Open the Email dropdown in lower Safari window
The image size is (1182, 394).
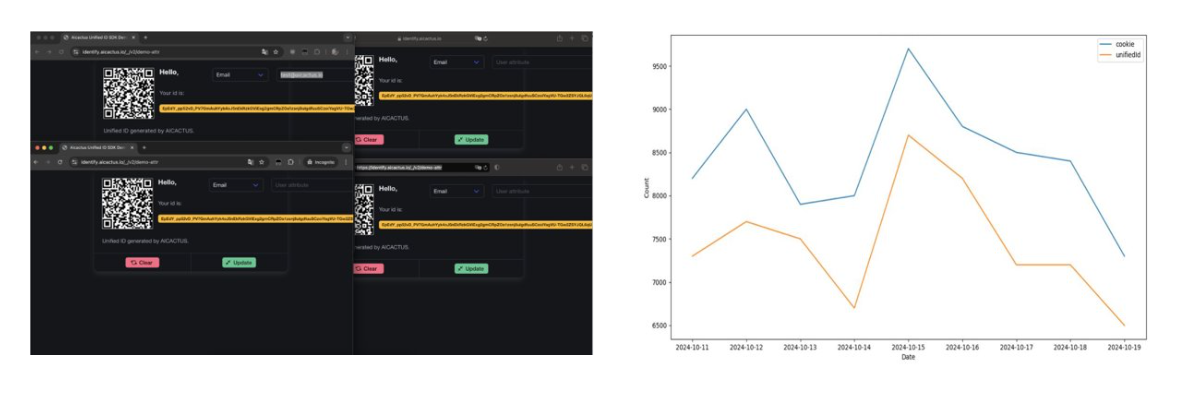[x=457, y=191]
